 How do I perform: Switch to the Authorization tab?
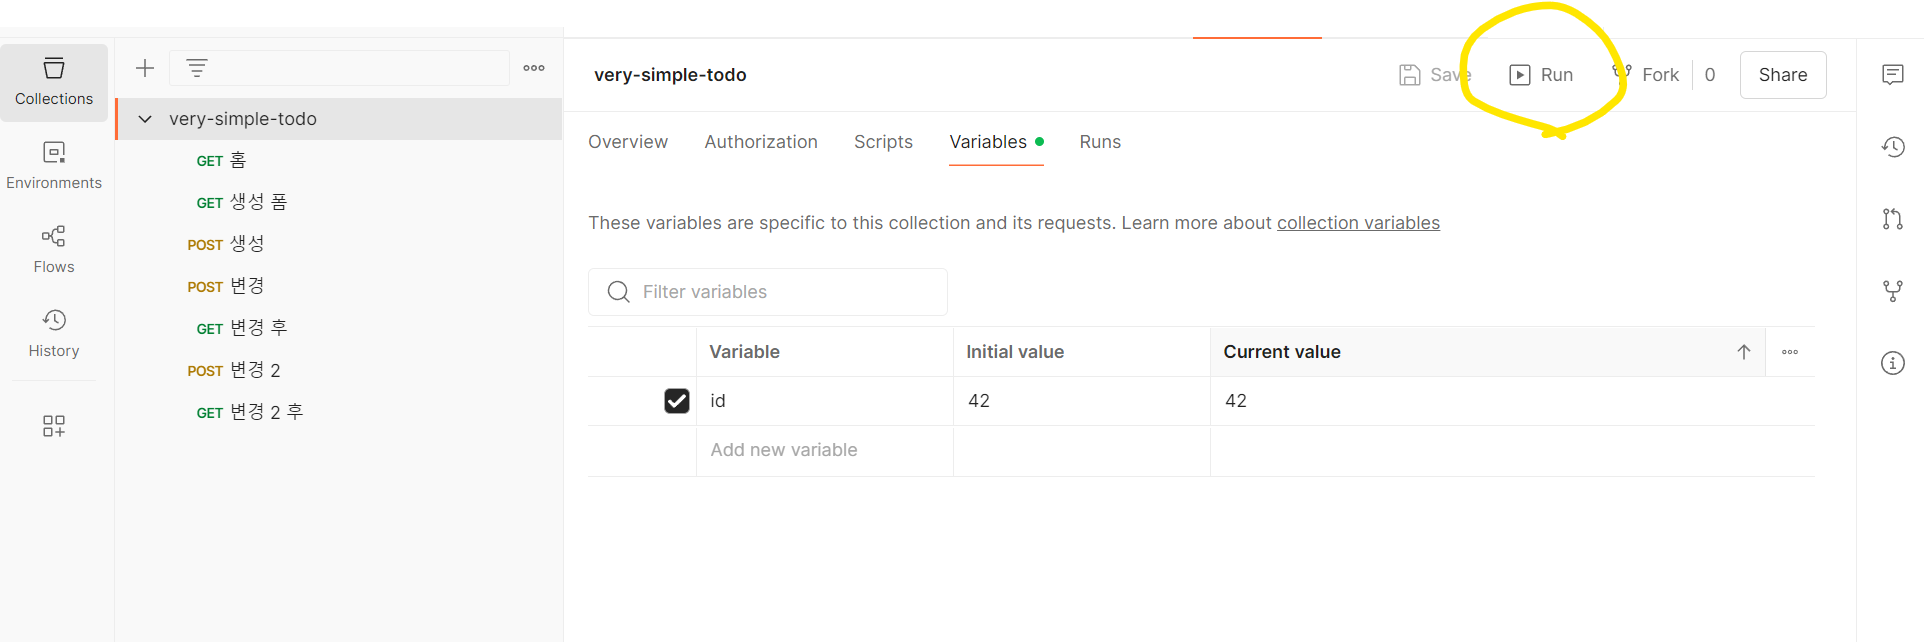click(x=761, y=142)
